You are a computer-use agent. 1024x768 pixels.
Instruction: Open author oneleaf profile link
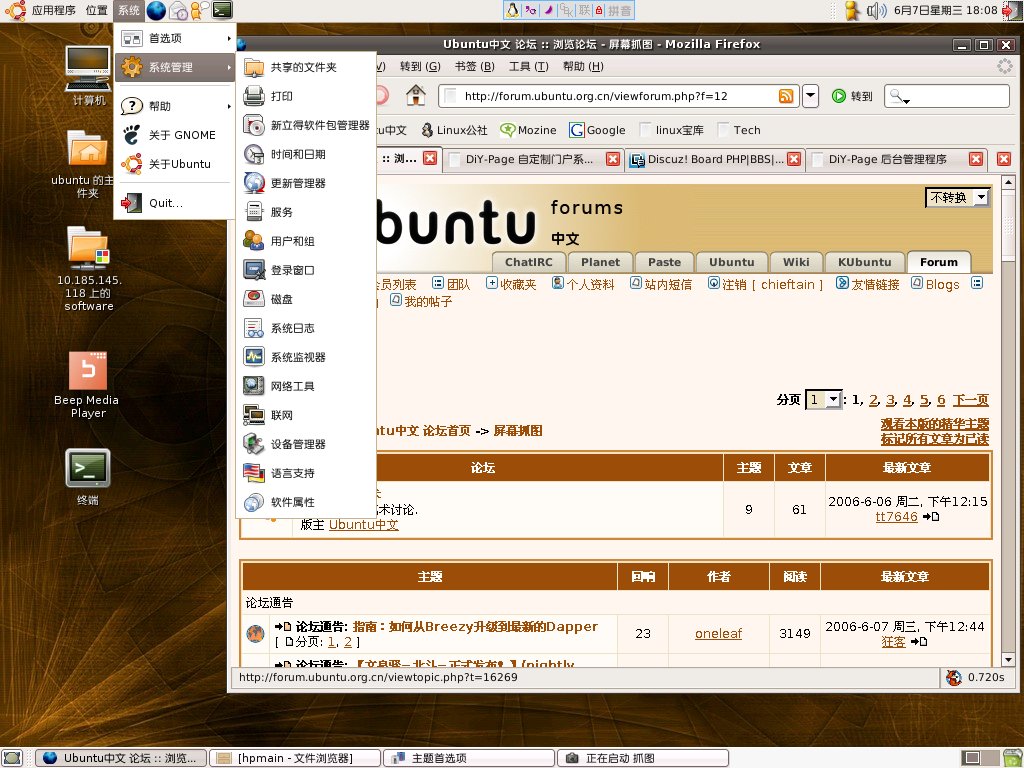tap(718, 633)
